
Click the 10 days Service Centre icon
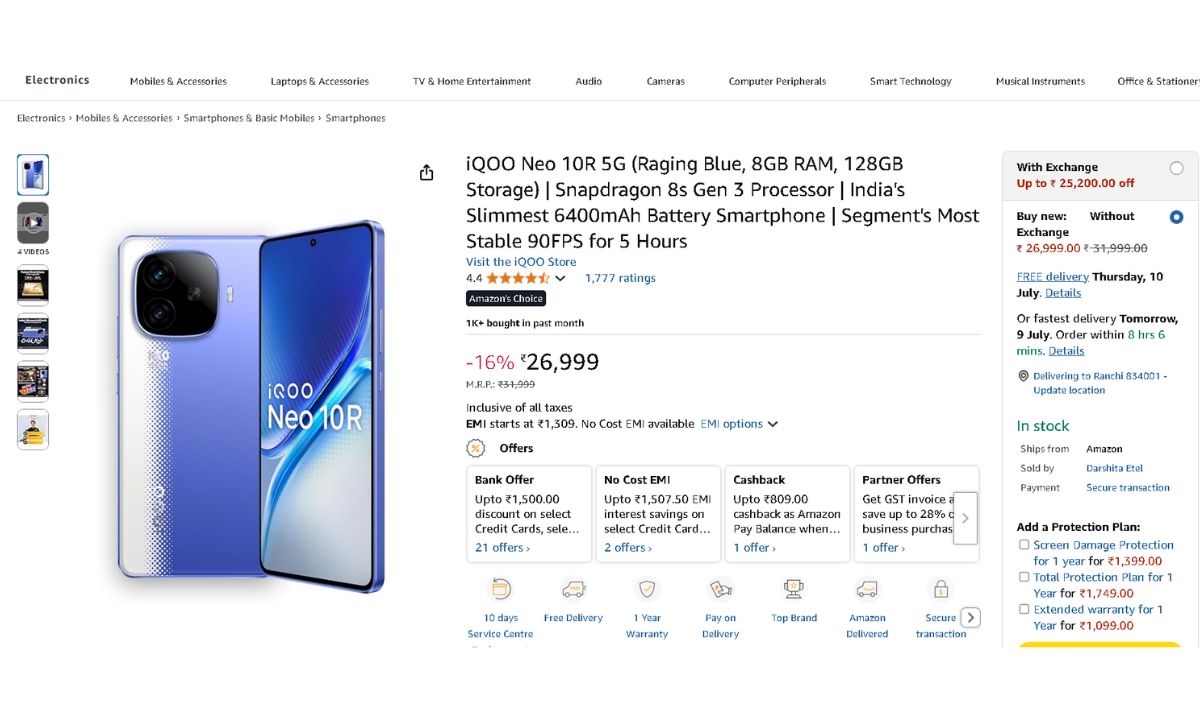(x=501, y=589)
